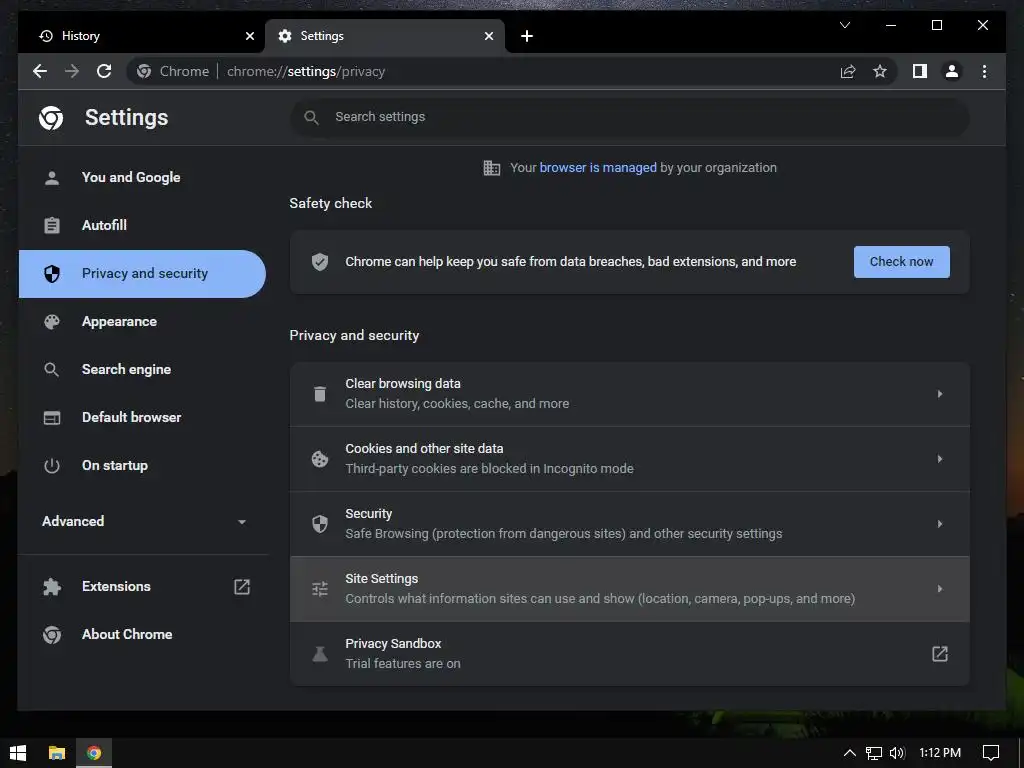This screenshot has height=768, width=1024.
Task: Open Cookies and other site data
Action: (630, 459)
